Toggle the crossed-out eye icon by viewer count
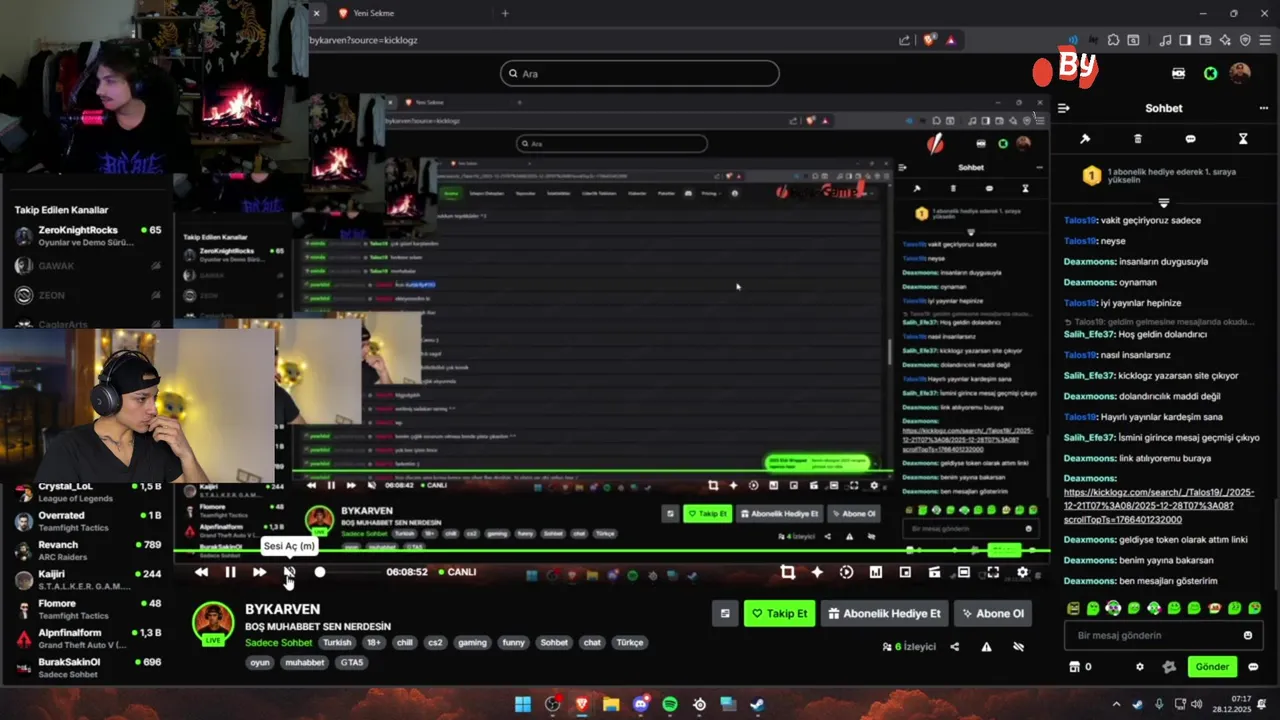This screenshot has height=720, width=1280. 1018,647
